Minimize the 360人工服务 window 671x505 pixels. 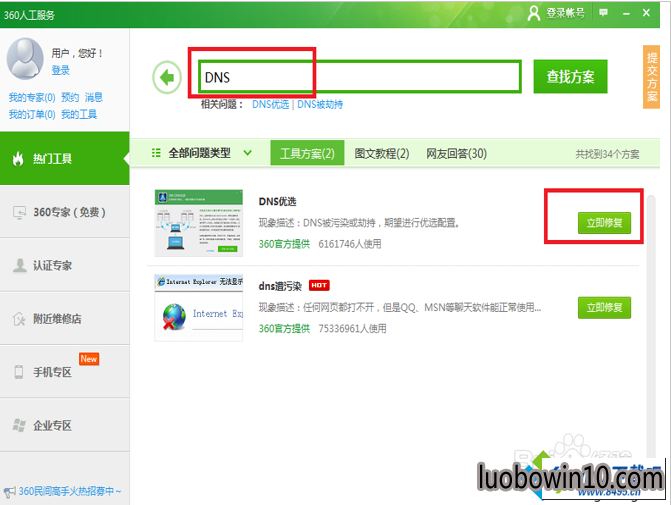pos(626,14)
